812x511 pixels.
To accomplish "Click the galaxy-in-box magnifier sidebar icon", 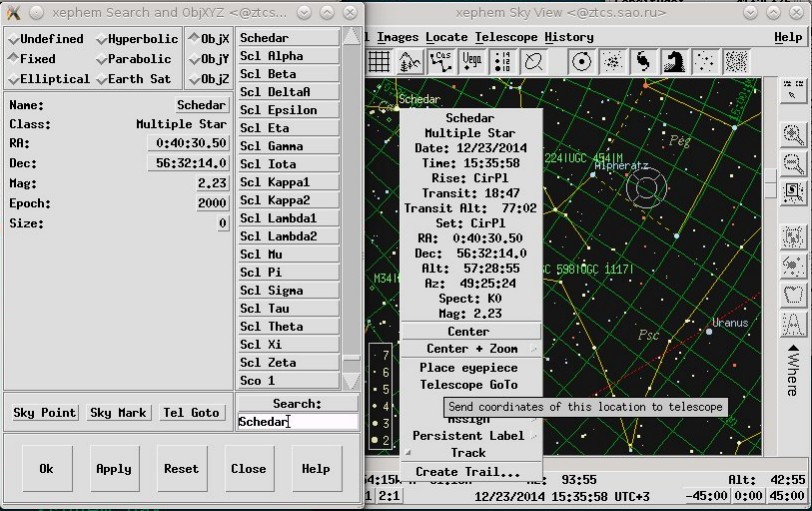I will pyautogui.click(x=793, y=194).
